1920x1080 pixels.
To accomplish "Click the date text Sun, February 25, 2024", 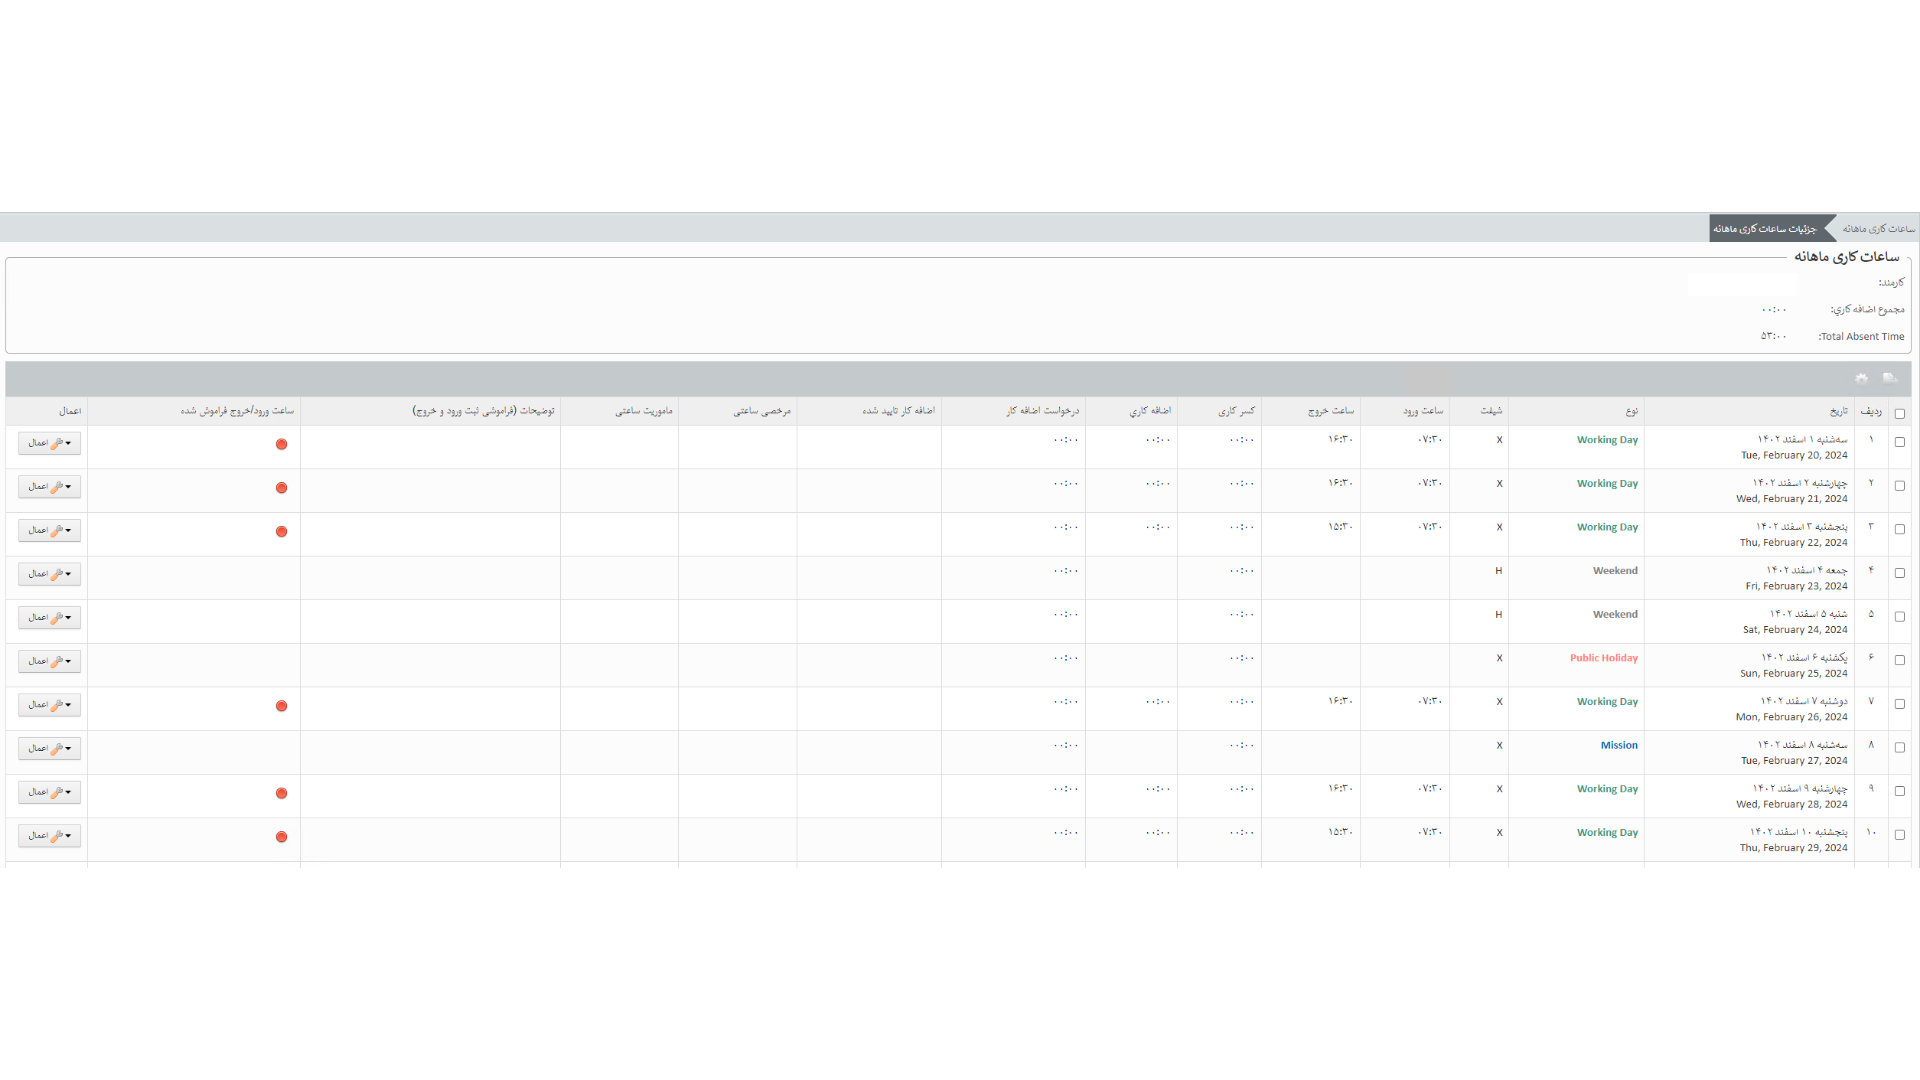I will point(1793,674).
